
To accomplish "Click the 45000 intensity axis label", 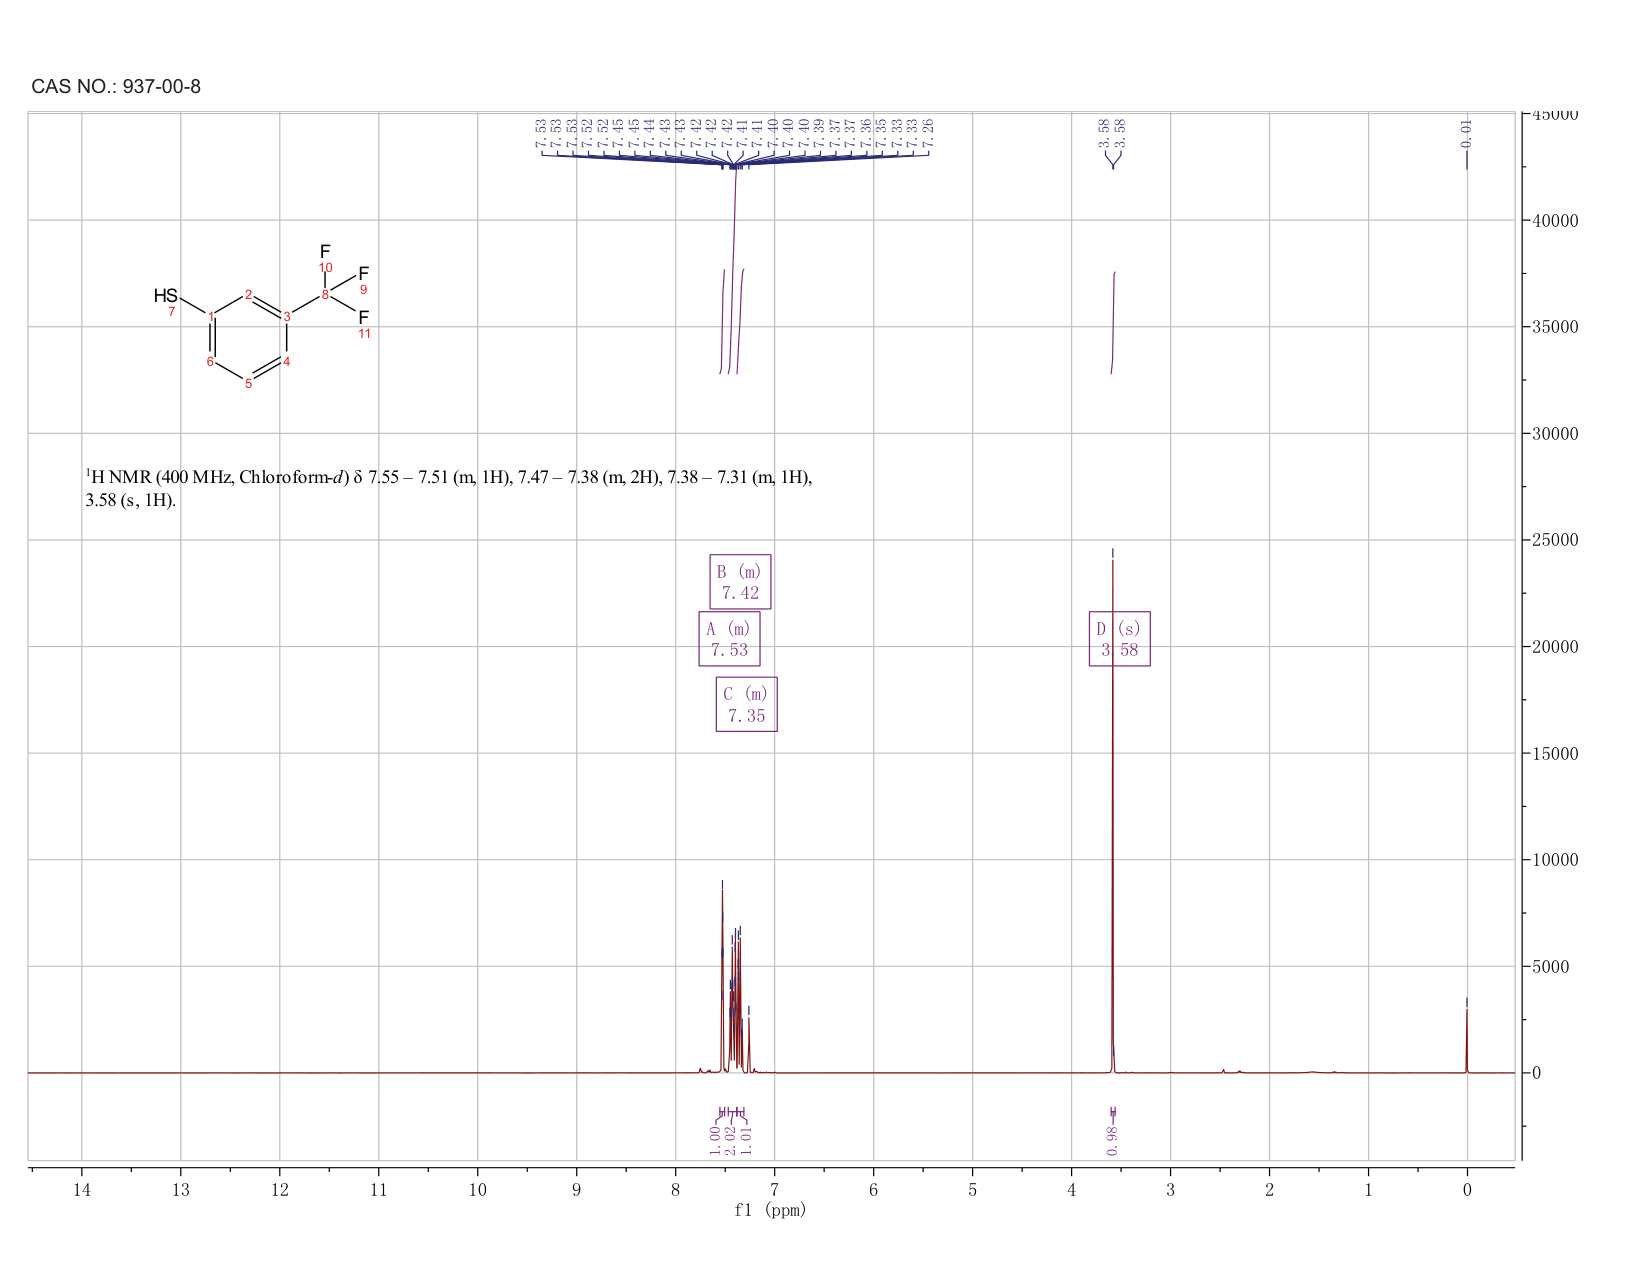I will click(x=1555, y=114).
